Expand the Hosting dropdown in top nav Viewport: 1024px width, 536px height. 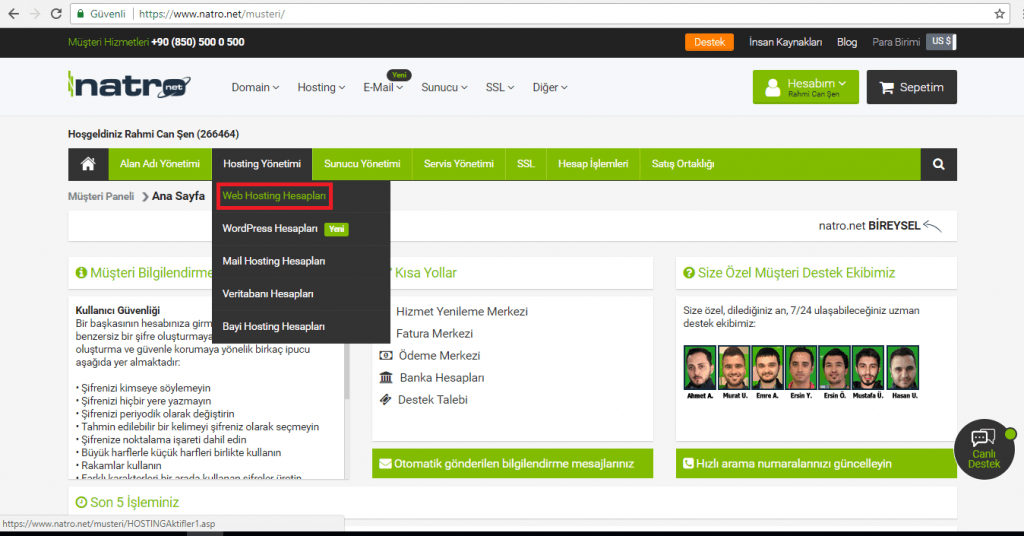click(321, 87)
